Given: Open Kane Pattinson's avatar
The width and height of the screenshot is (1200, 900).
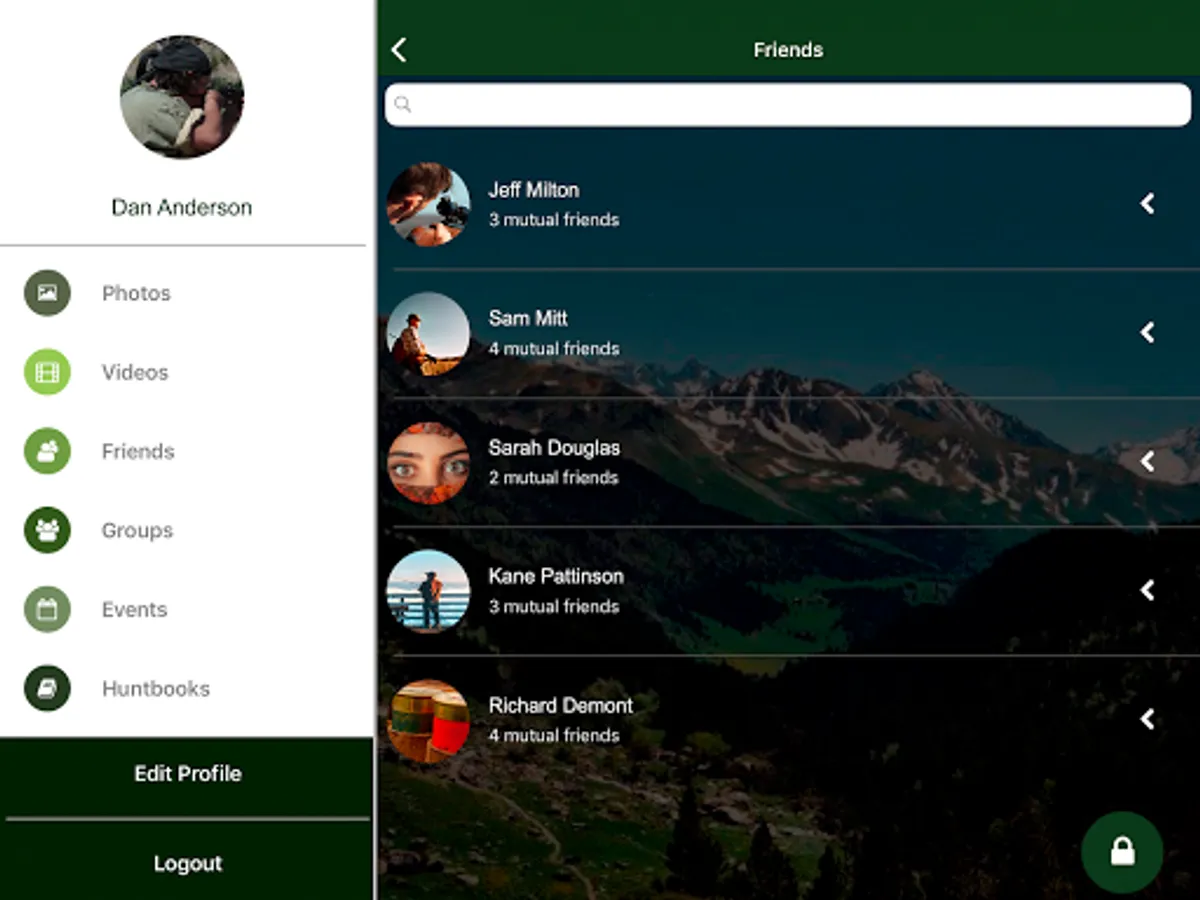Looking at the screenshot, I should point(428,591).
